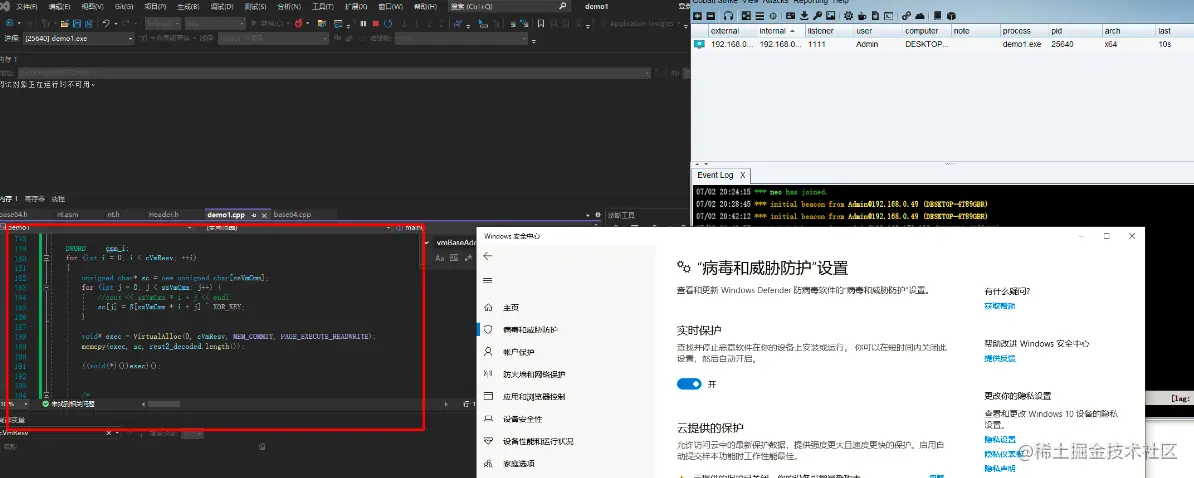The height and width of the screenshot is (478, 1194).
Task: Select the Event Log tab
Action: tap(714, 175)
